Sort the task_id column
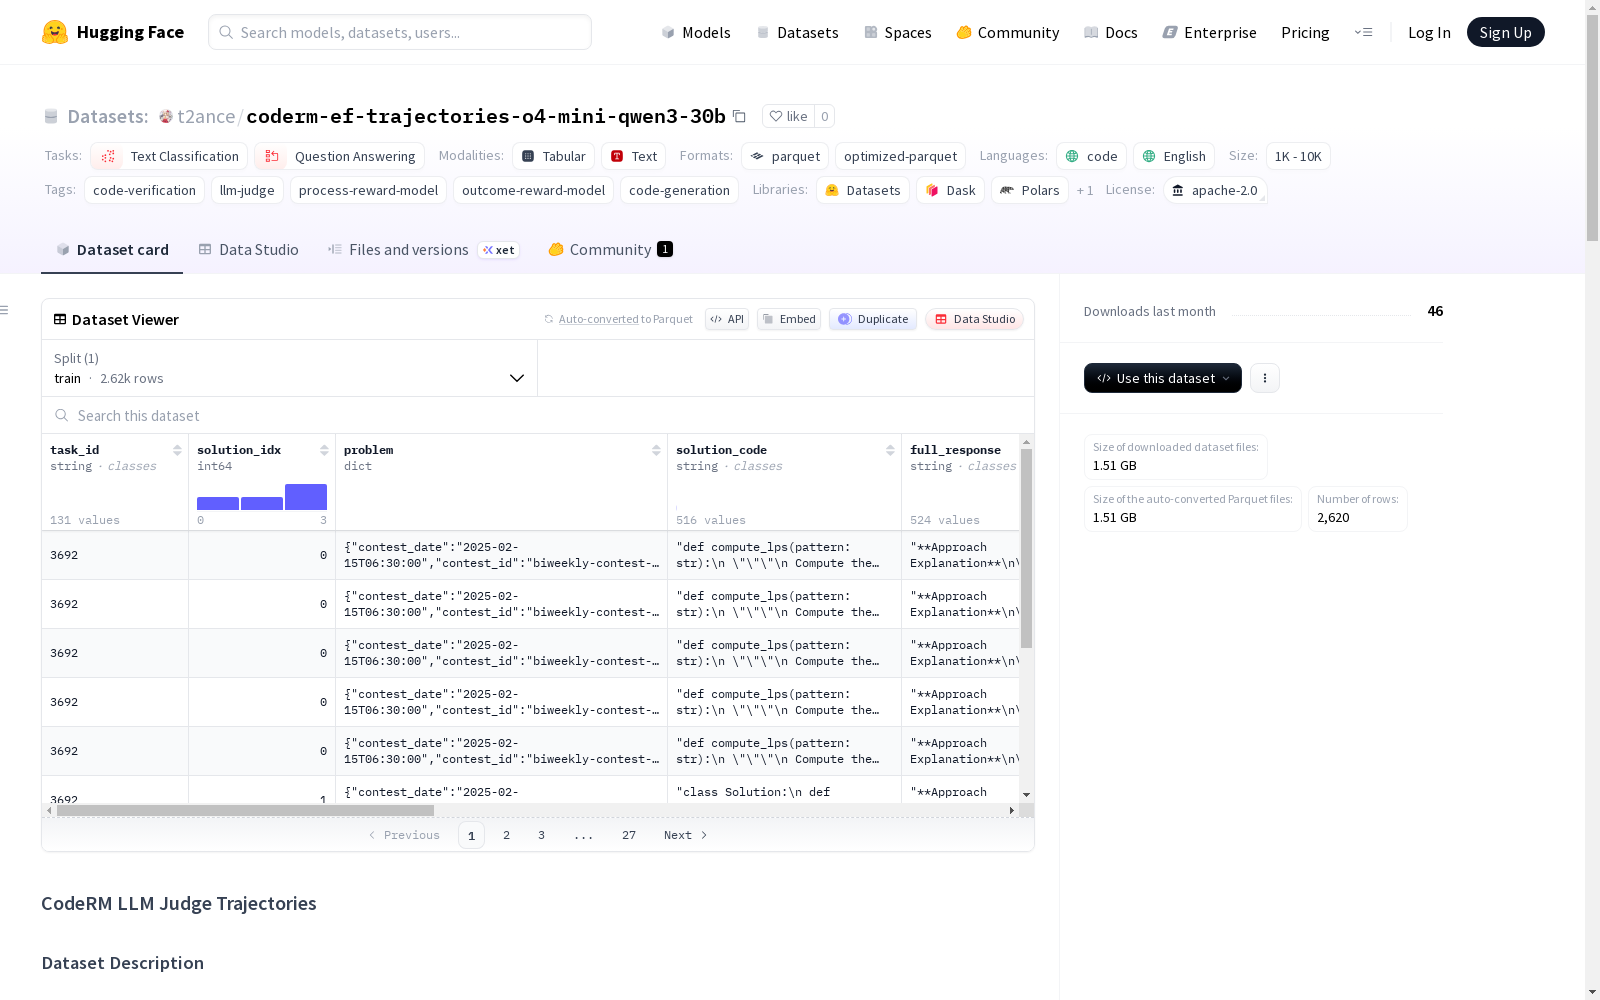Screen dimensions: 1600x1000 (177, 450)
